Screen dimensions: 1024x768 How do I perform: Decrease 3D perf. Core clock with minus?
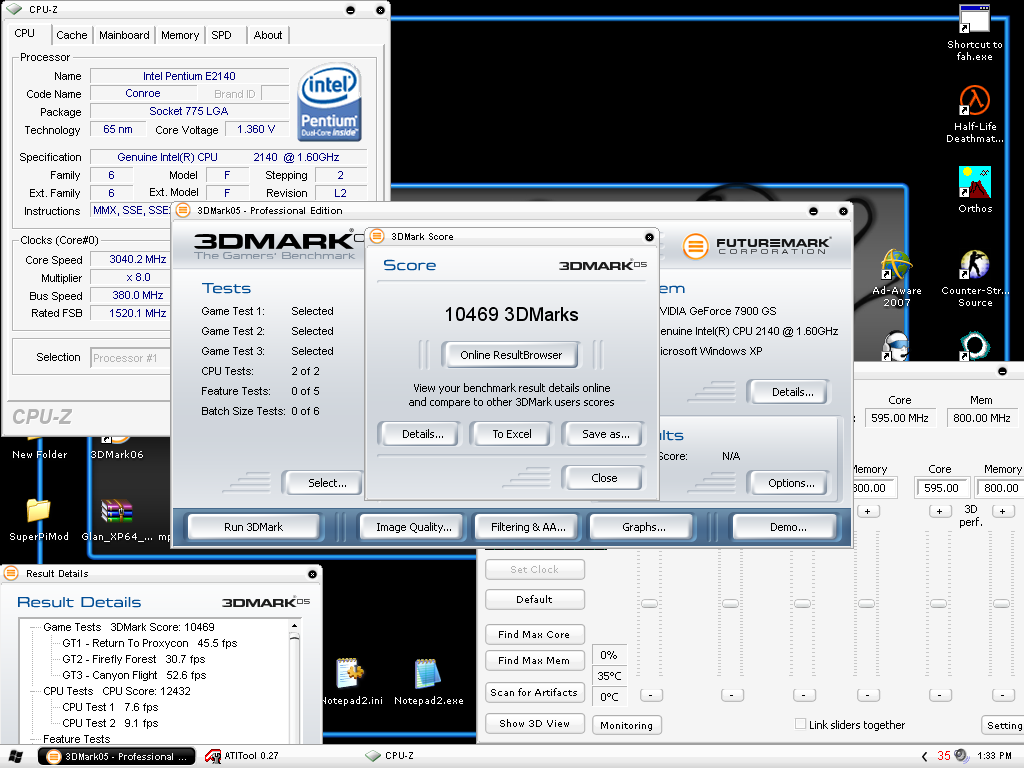click(x=939, y=696)
